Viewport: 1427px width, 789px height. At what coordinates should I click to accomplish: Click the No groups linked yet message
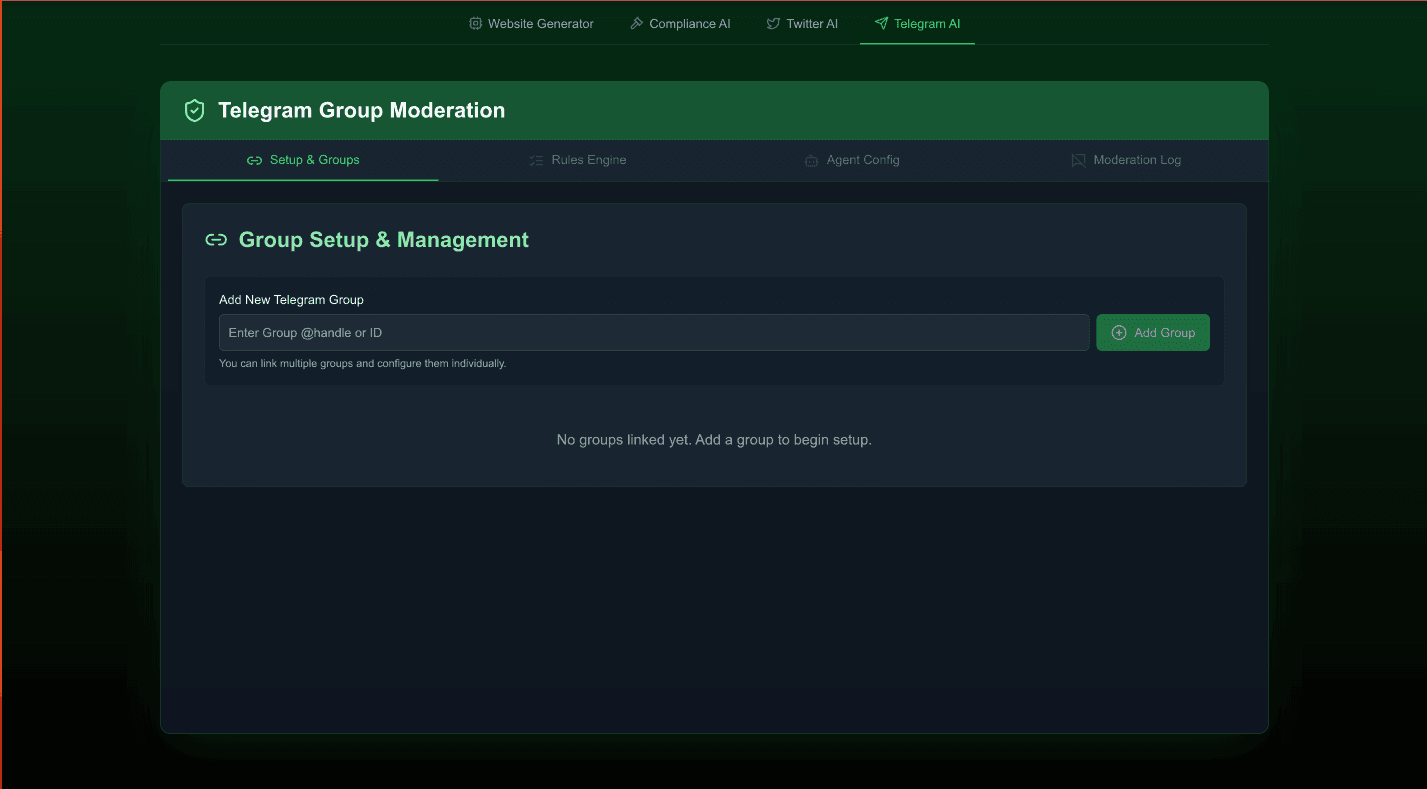pyautogui.click(x=714, y=440)
